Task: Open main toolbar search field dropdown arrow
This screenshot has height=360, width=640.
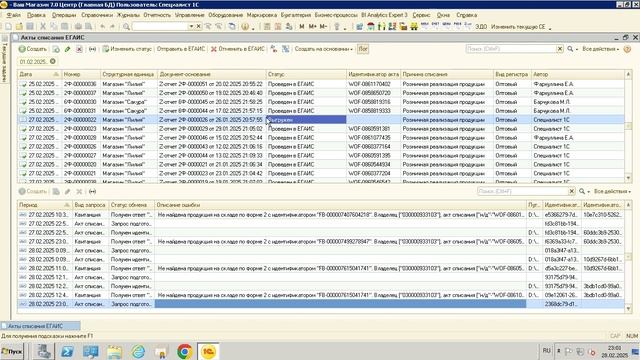Action: coord(191,27)
